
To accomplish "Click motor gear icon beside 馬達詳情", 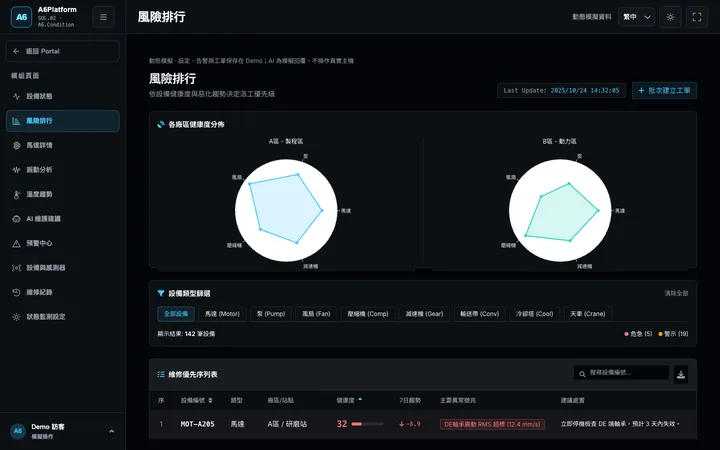I will click(17, 145).
